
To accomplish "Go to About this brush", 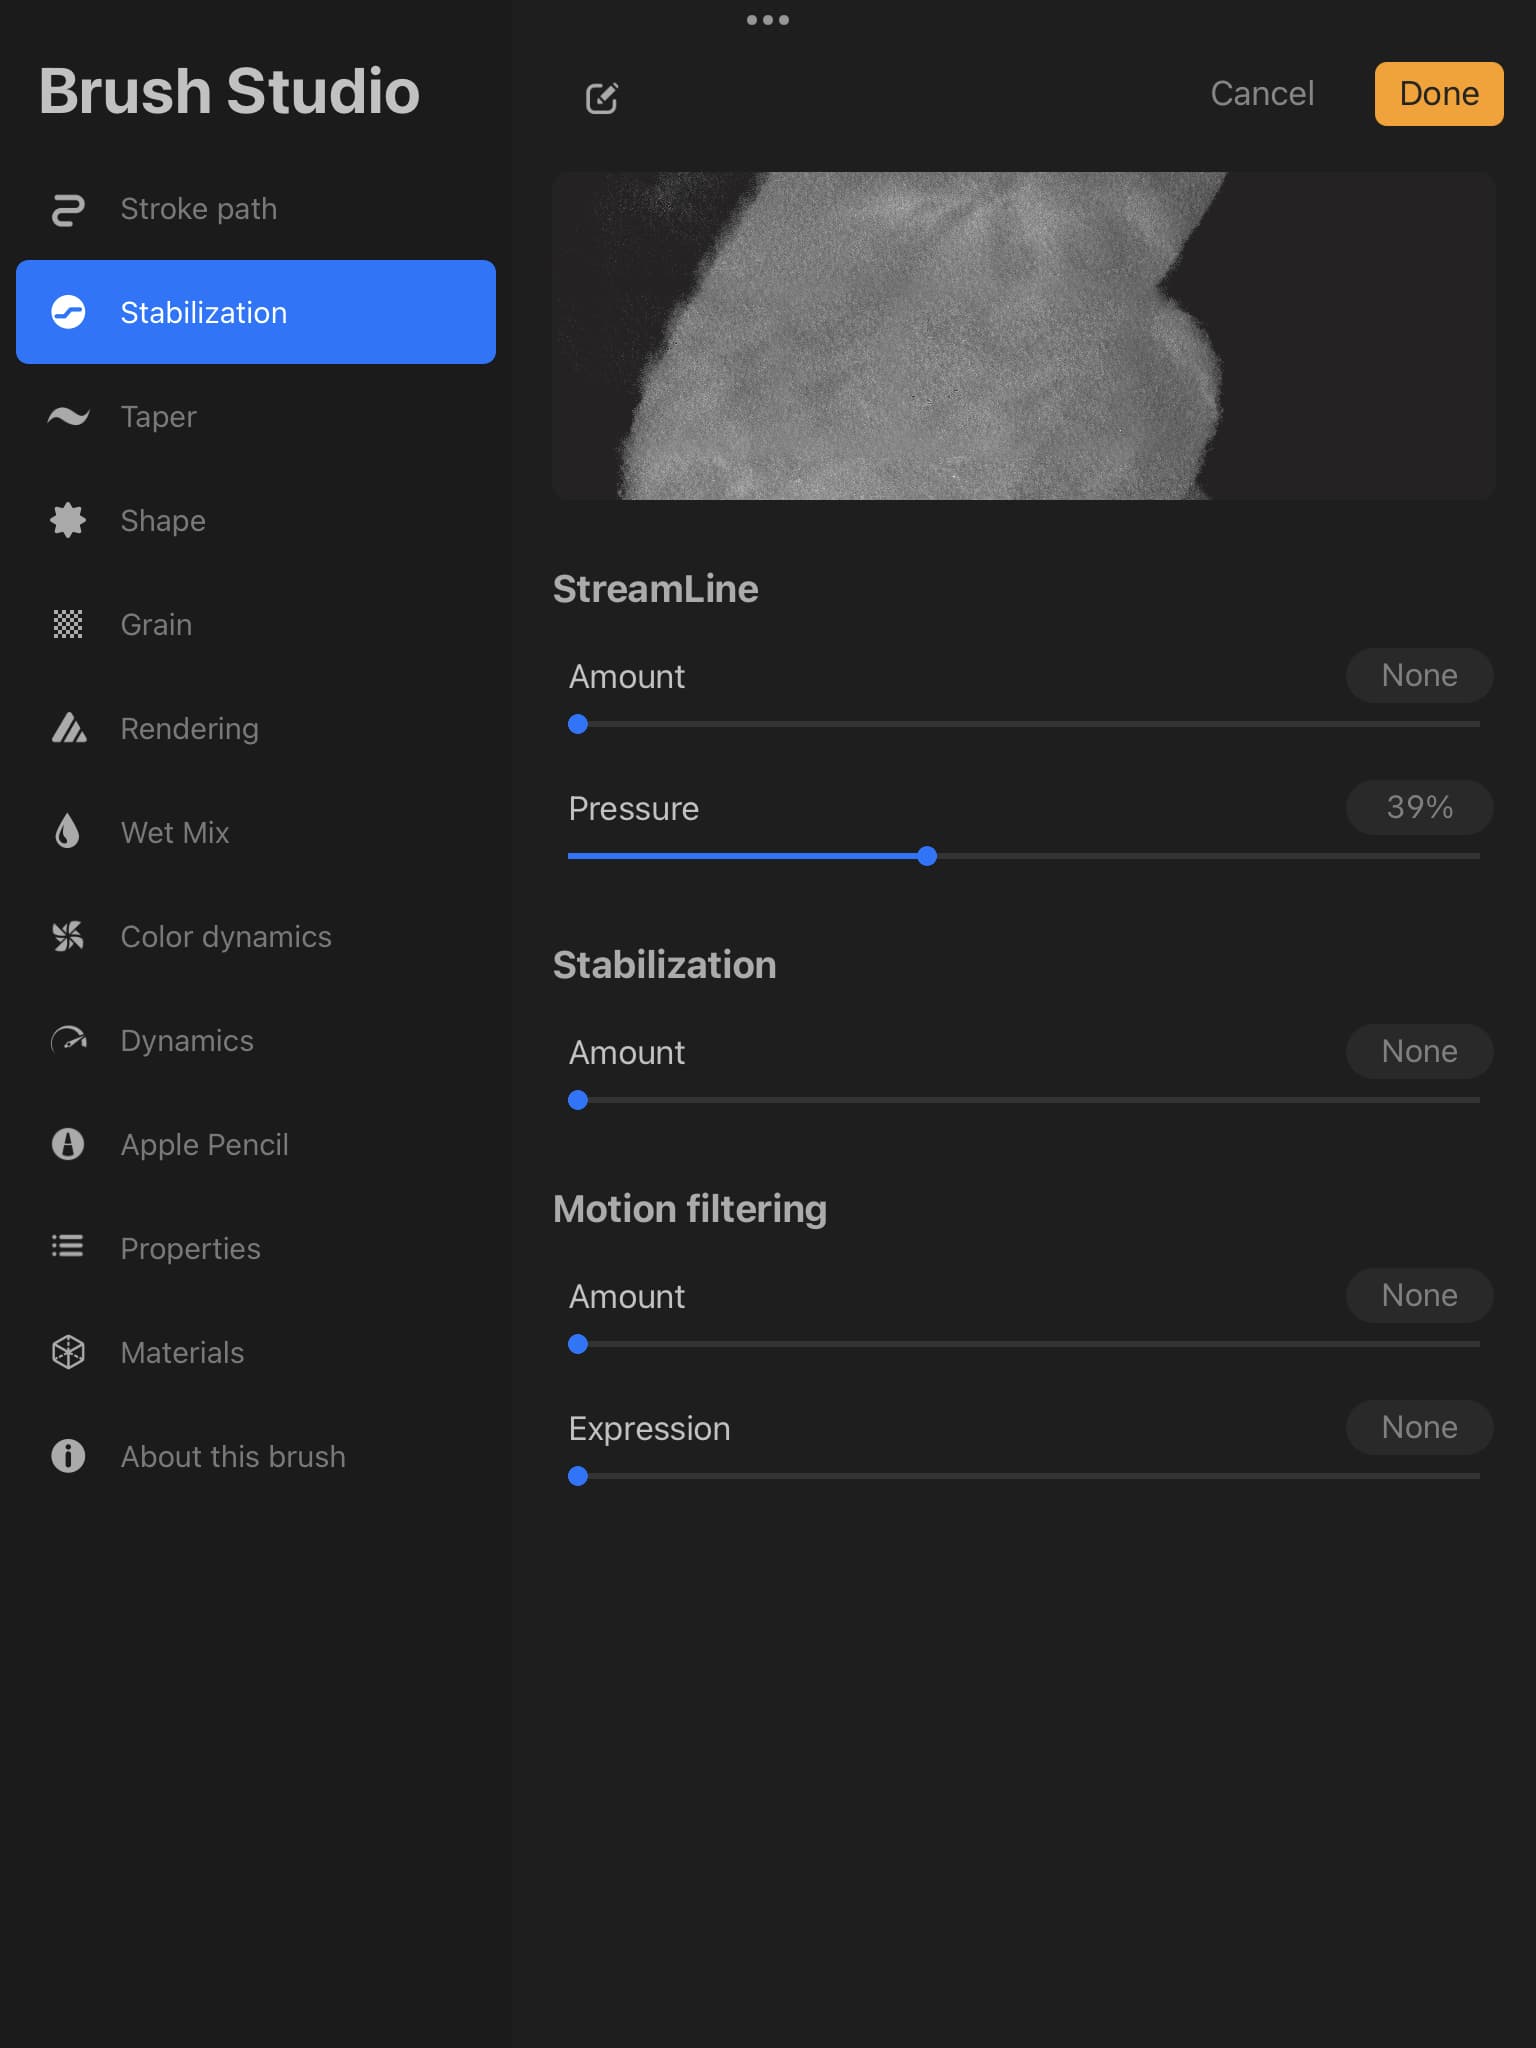I will click(x=233, y=1456).
